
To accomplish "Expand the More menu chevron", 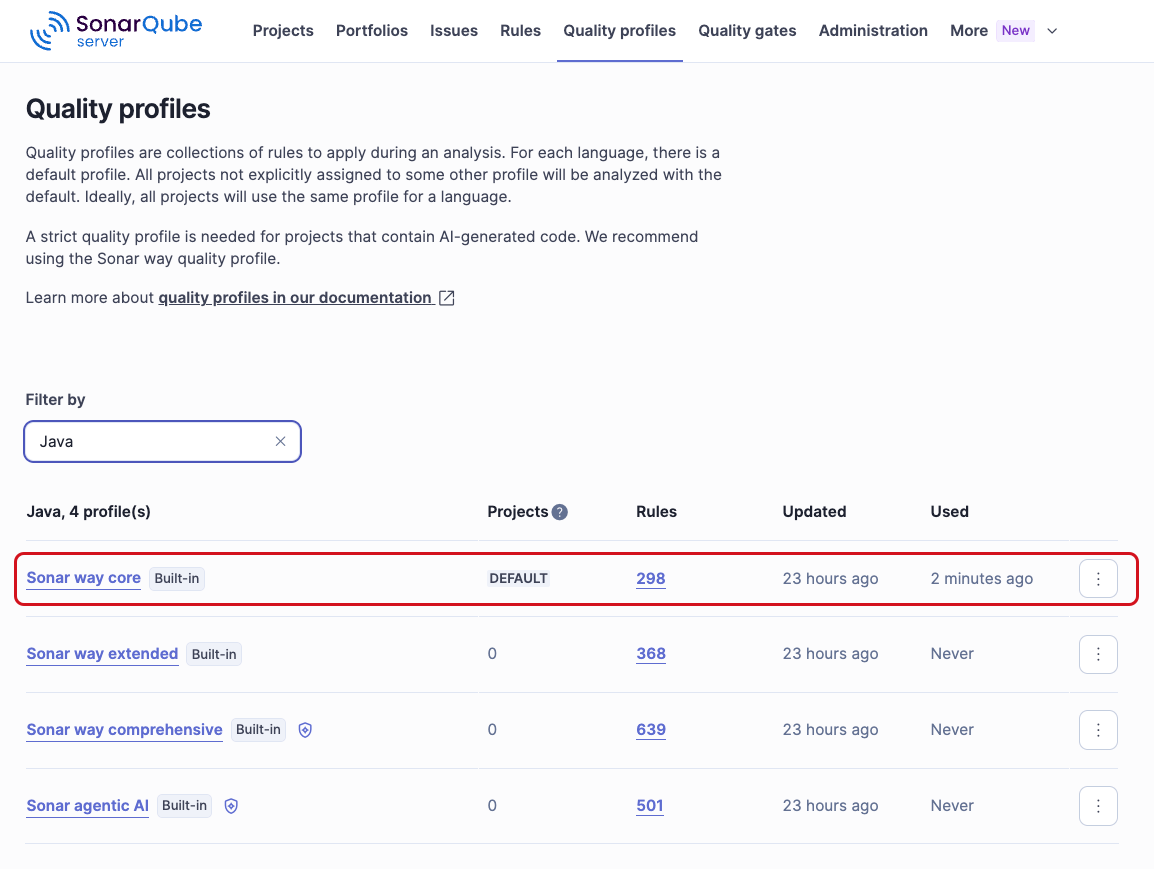I will point(1052,31).
